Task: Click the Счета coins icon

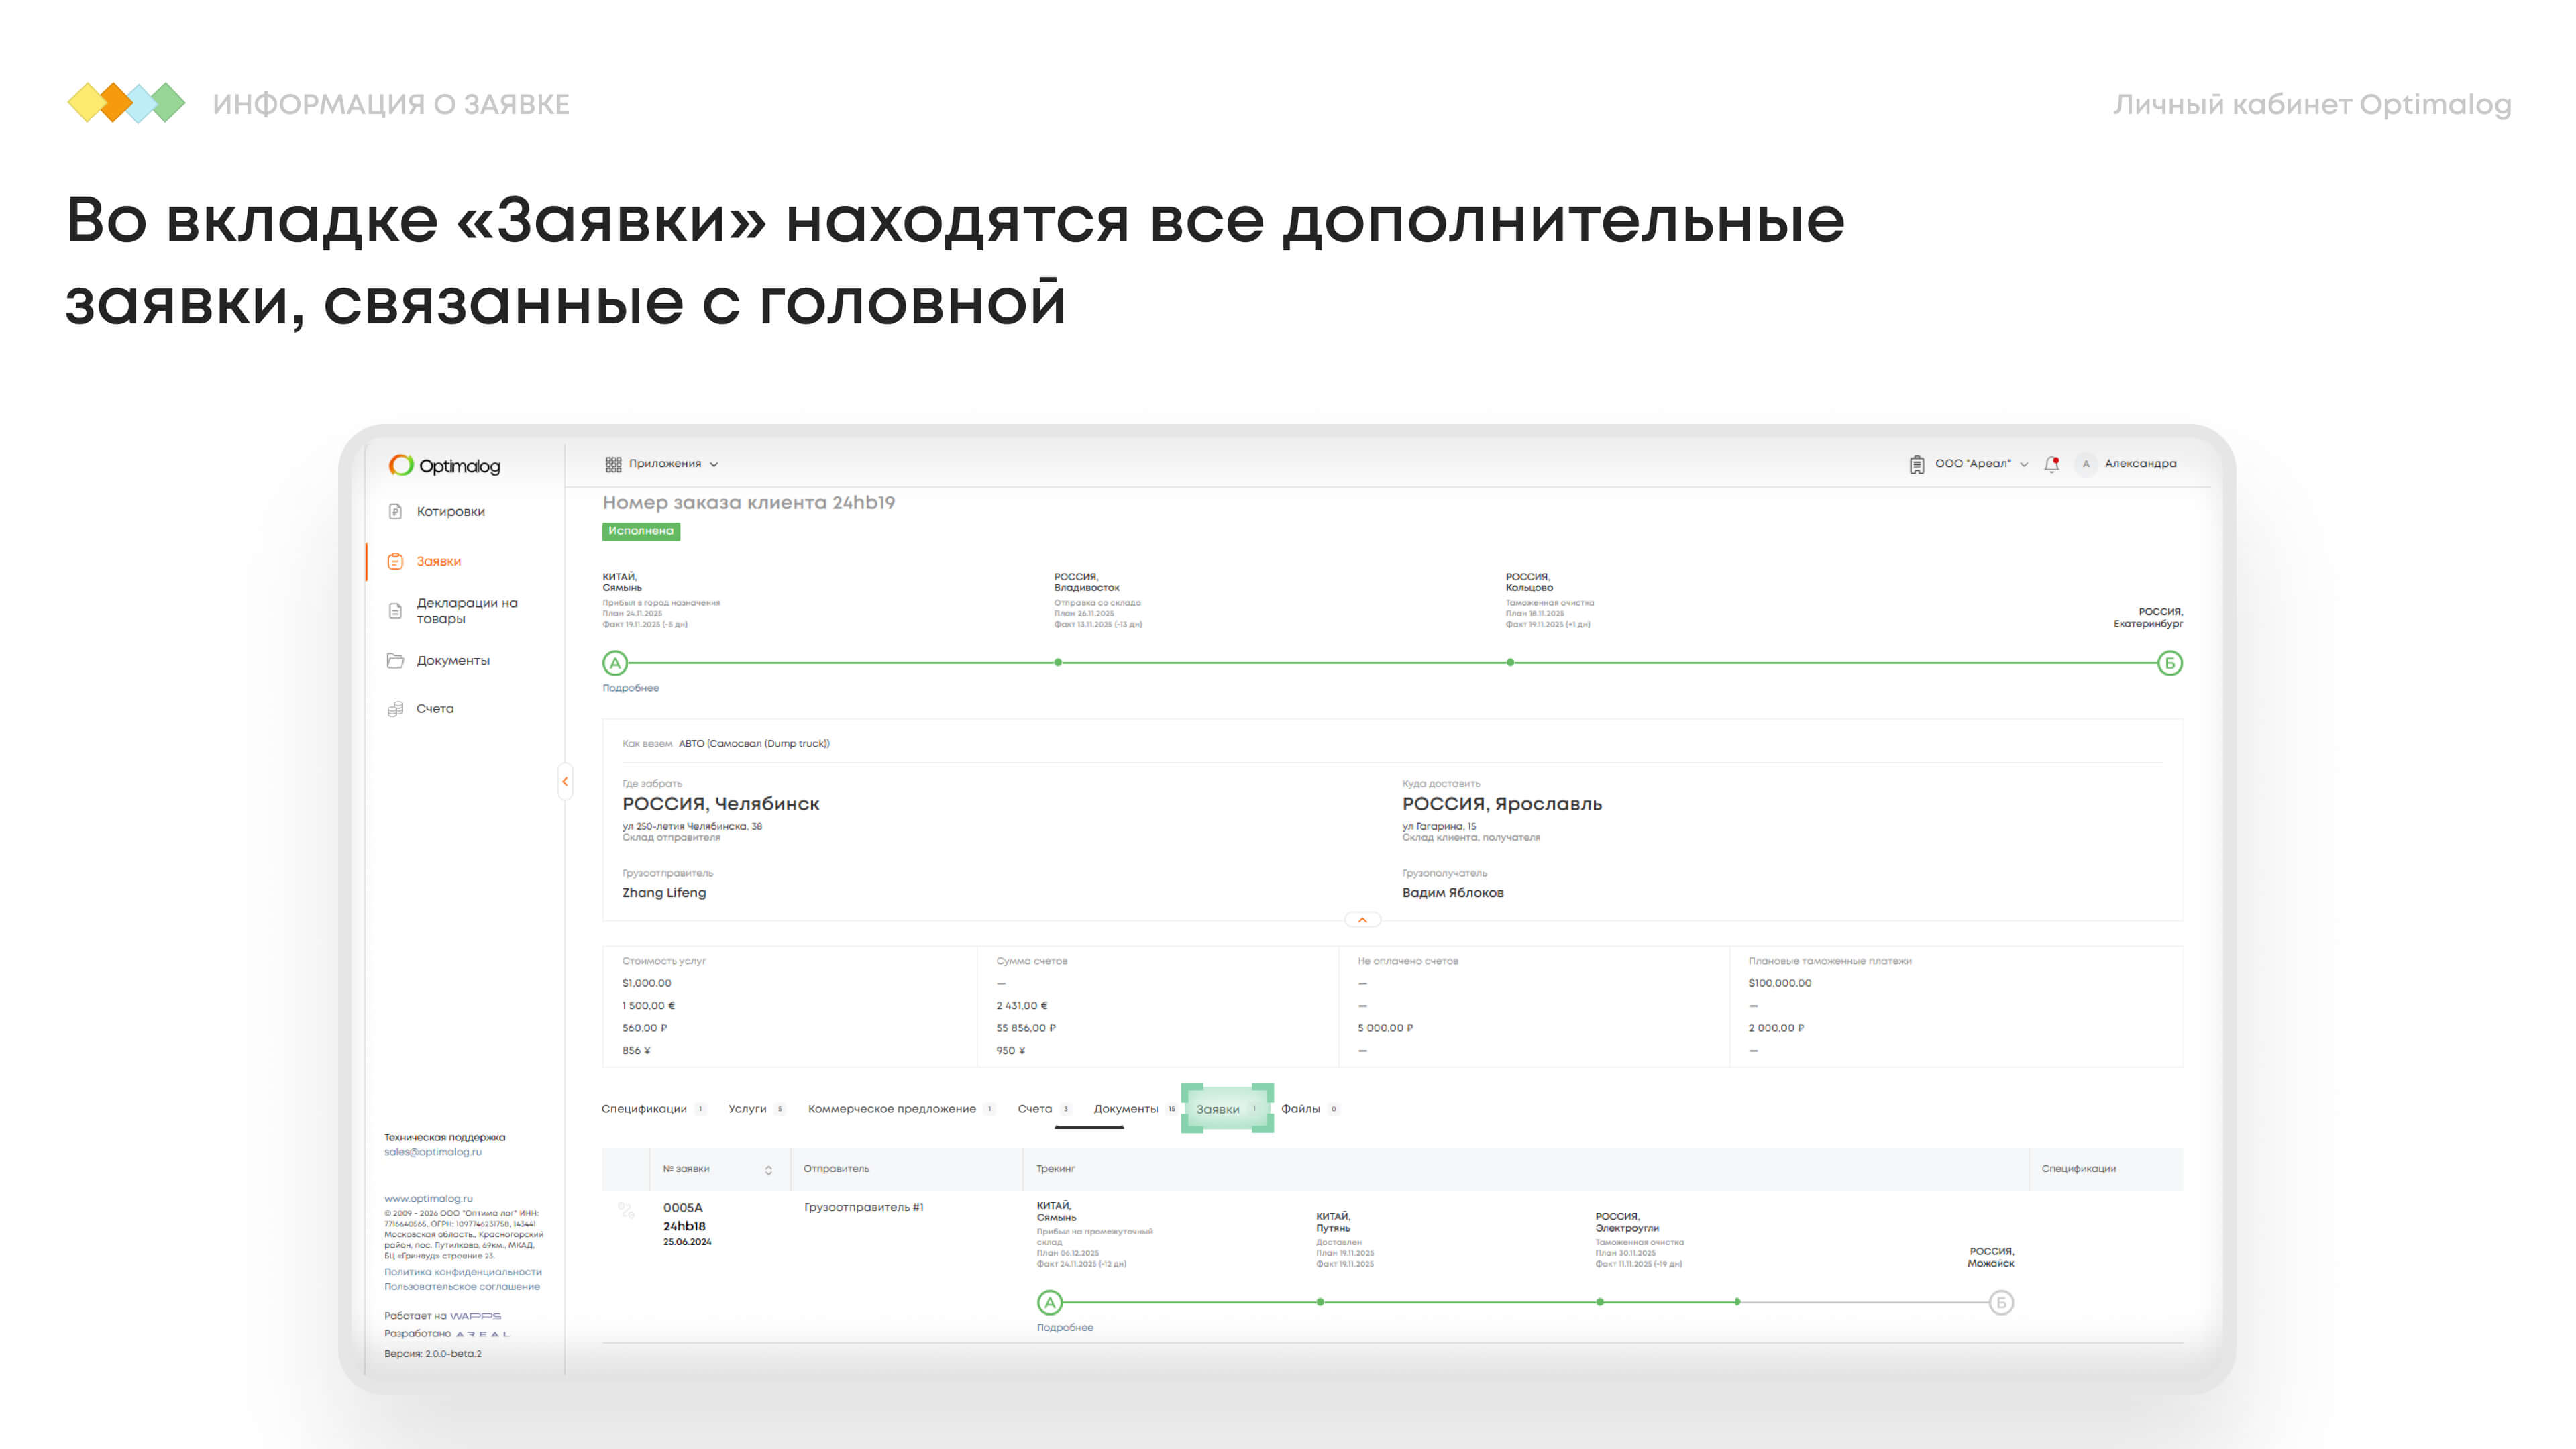Action: point(395,709)
